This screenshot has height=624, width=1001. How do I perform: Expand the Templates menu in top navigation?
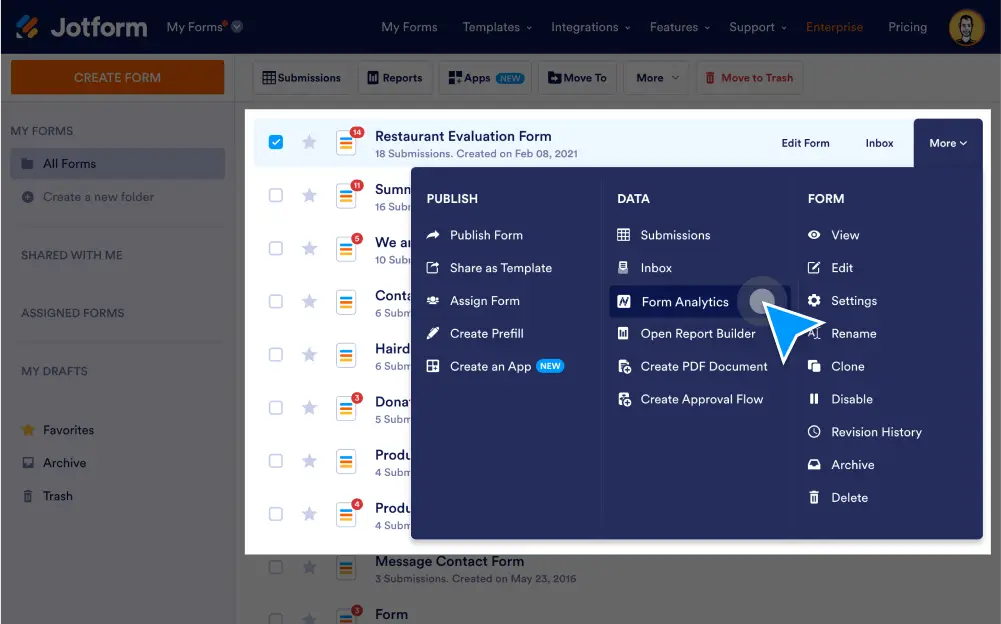click(497, 27)
